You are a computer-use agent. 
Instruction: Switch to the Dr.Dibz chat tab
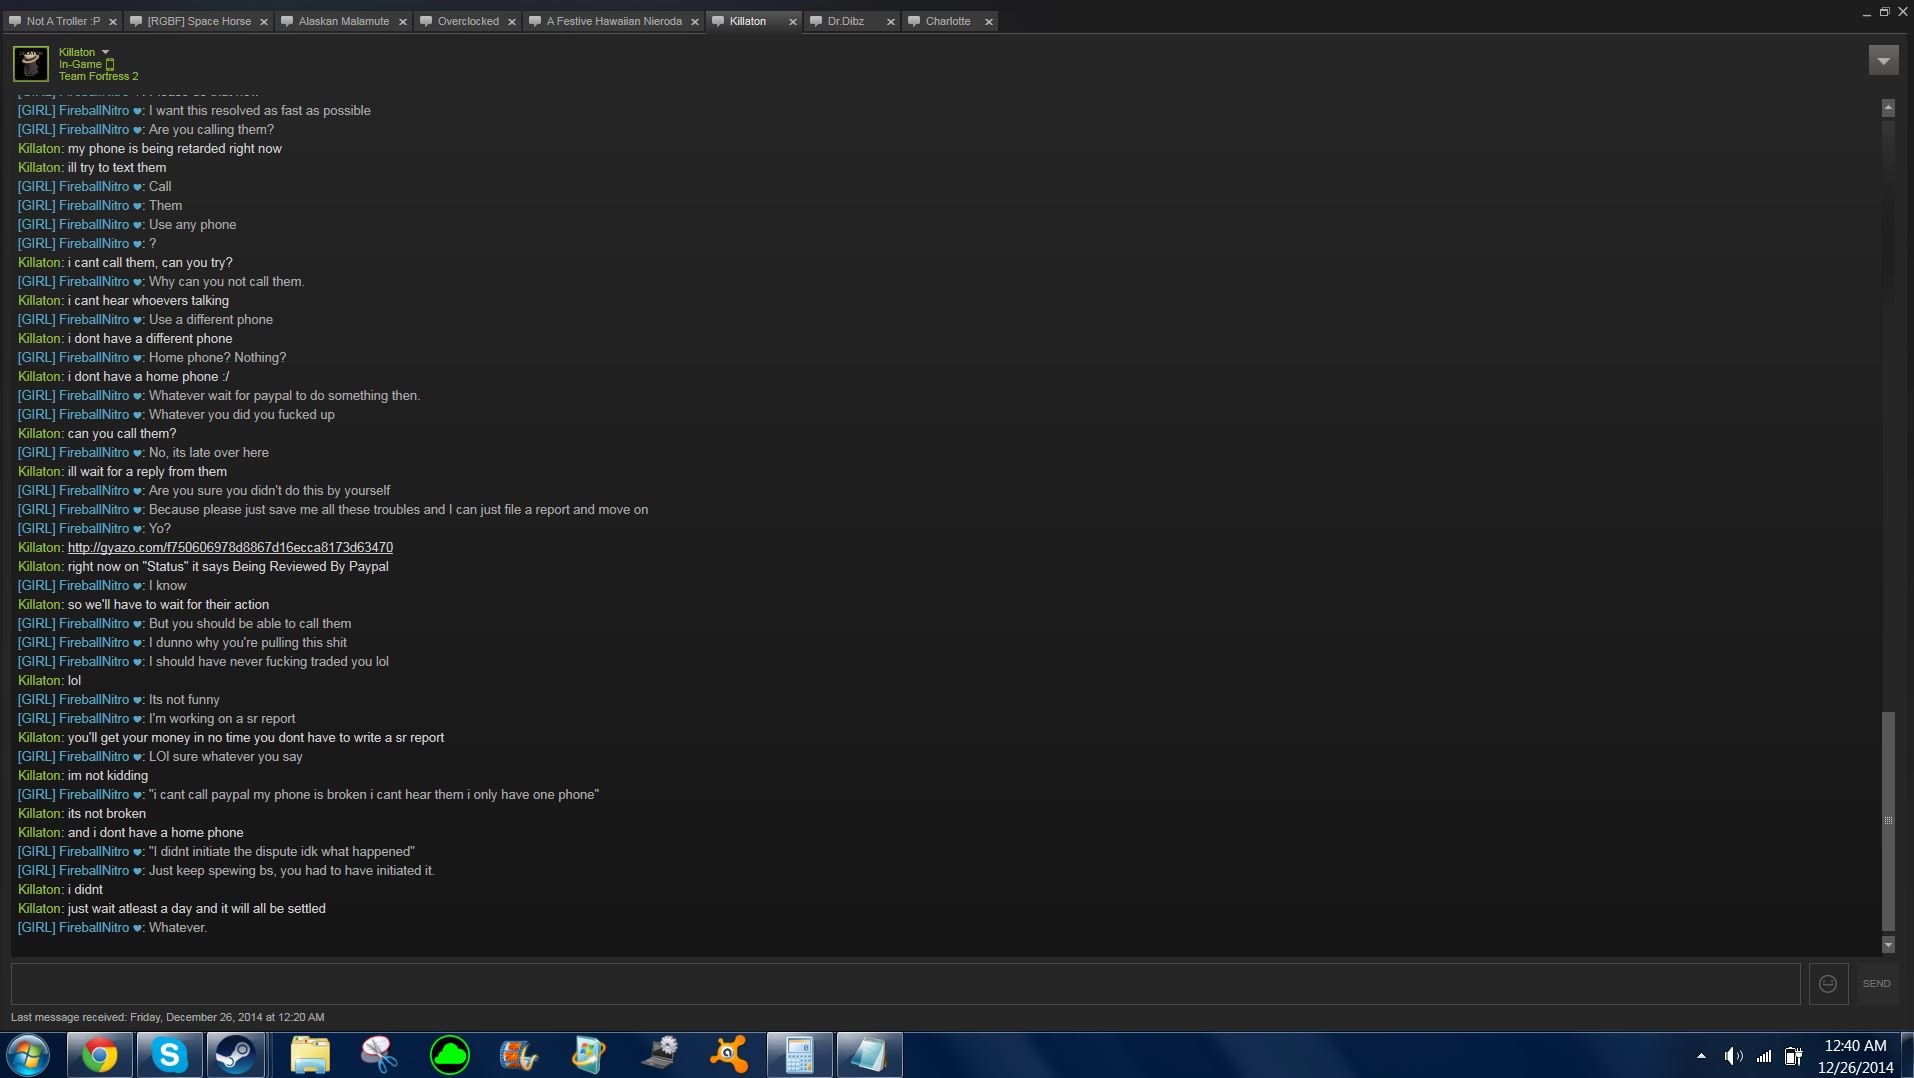[845, 21]
